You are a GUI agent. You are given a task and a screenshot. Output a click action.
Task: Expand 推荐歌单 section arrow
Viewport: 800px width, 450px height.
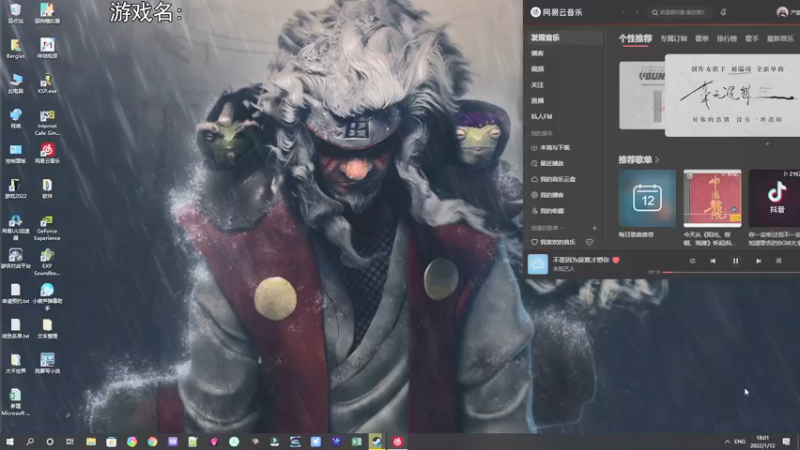(x=657, y=160)
